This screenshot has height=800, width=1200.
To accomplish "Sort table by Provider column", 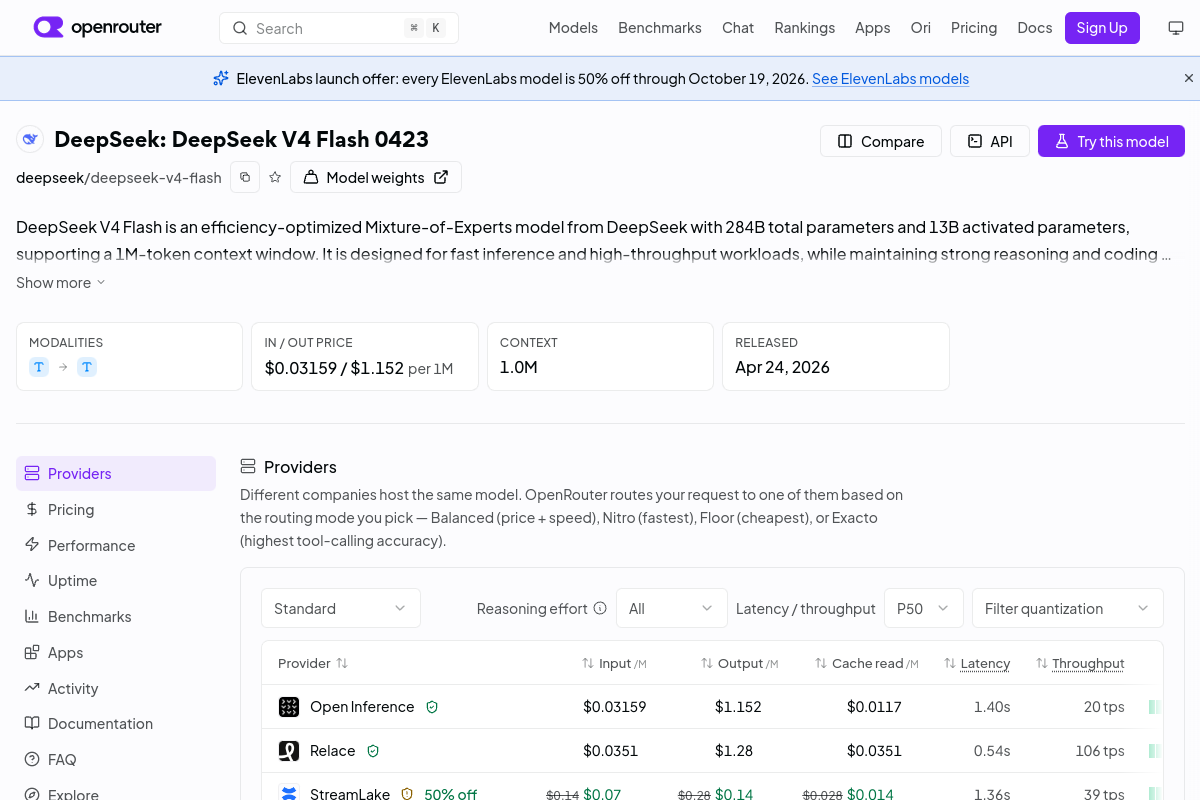I will click(313, 663).
